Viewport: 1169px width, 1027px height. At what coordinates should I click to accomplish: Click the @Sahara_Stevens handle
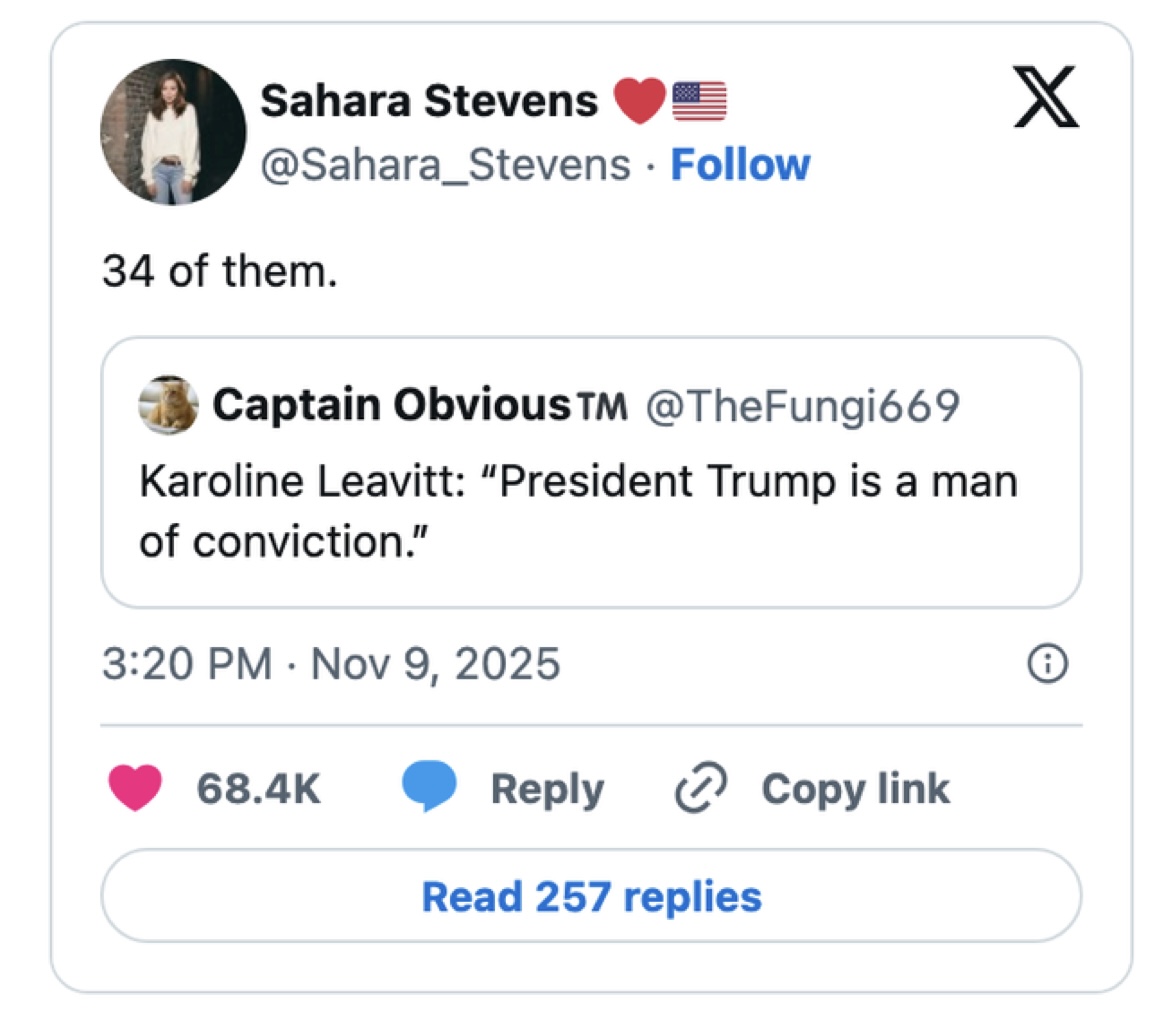click(x=445, y=165)
